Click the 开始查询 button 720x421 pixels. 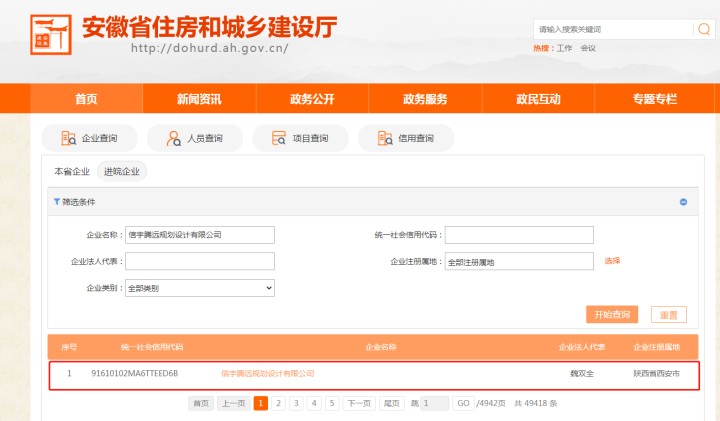pyautogui.click(x=612, y=314)
